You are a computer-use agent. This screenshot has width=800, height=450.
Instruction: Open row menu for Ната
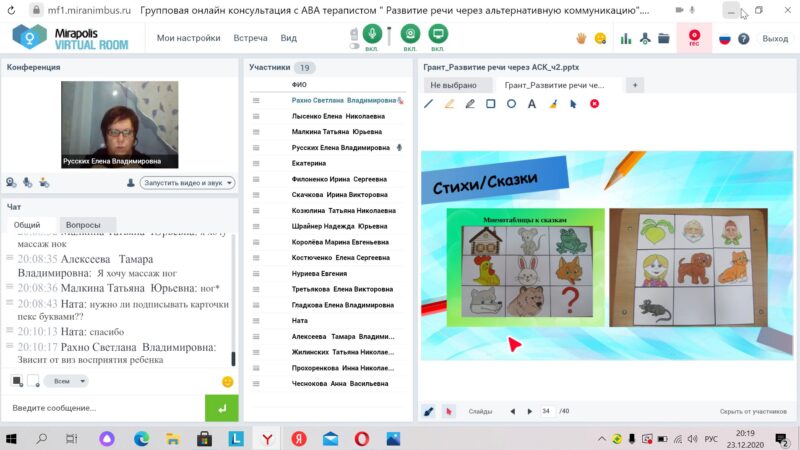pos(256,321)
